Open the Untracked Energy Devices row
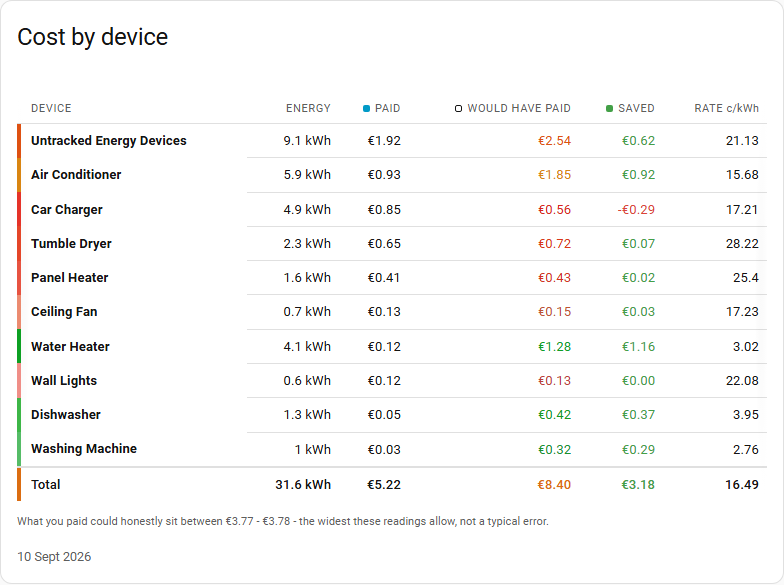This screenshot has width=784, height=585. (392, 141)
